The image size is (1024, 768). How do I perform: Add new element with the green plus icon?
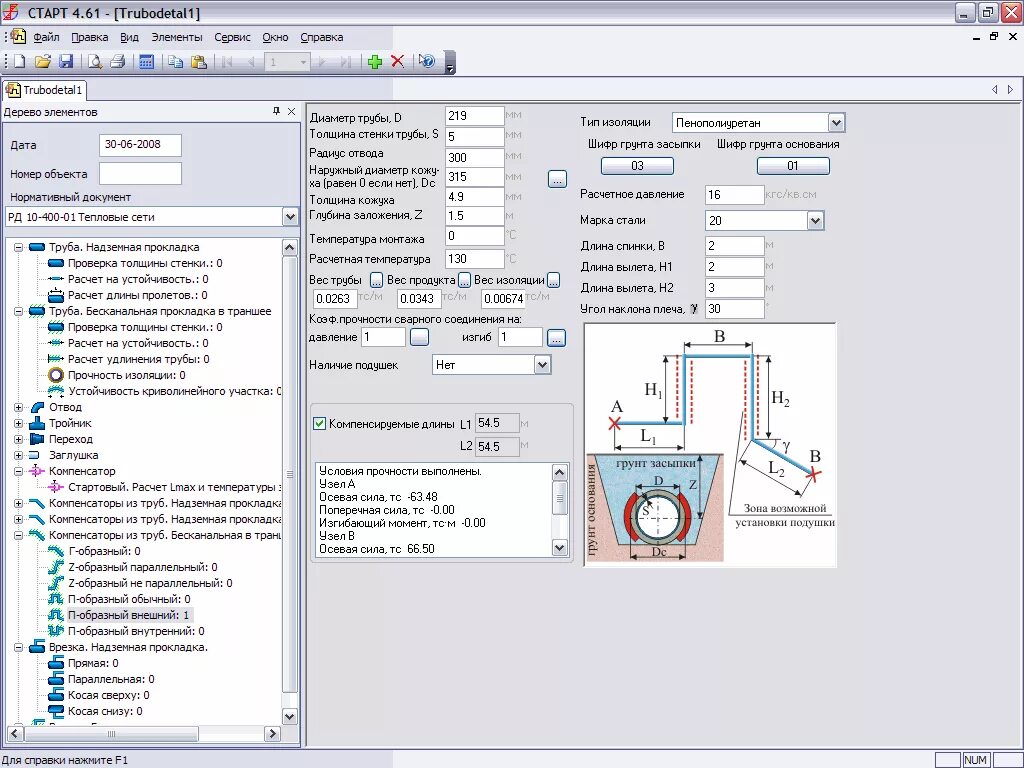tap(375, 61)
